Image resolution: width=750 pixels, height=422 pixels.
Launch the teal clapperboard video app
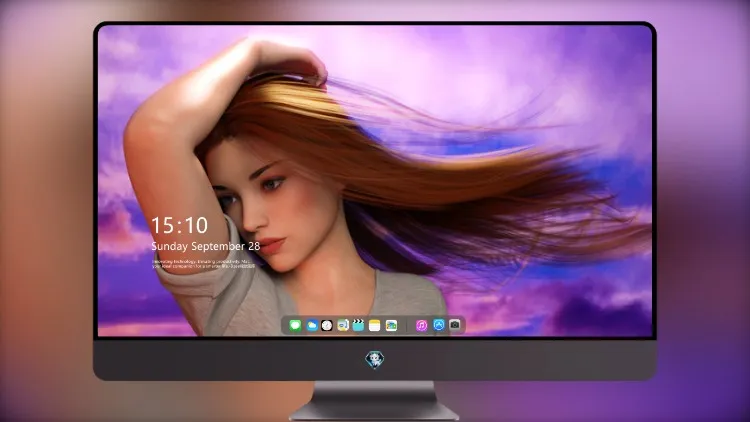pos(358,325)
